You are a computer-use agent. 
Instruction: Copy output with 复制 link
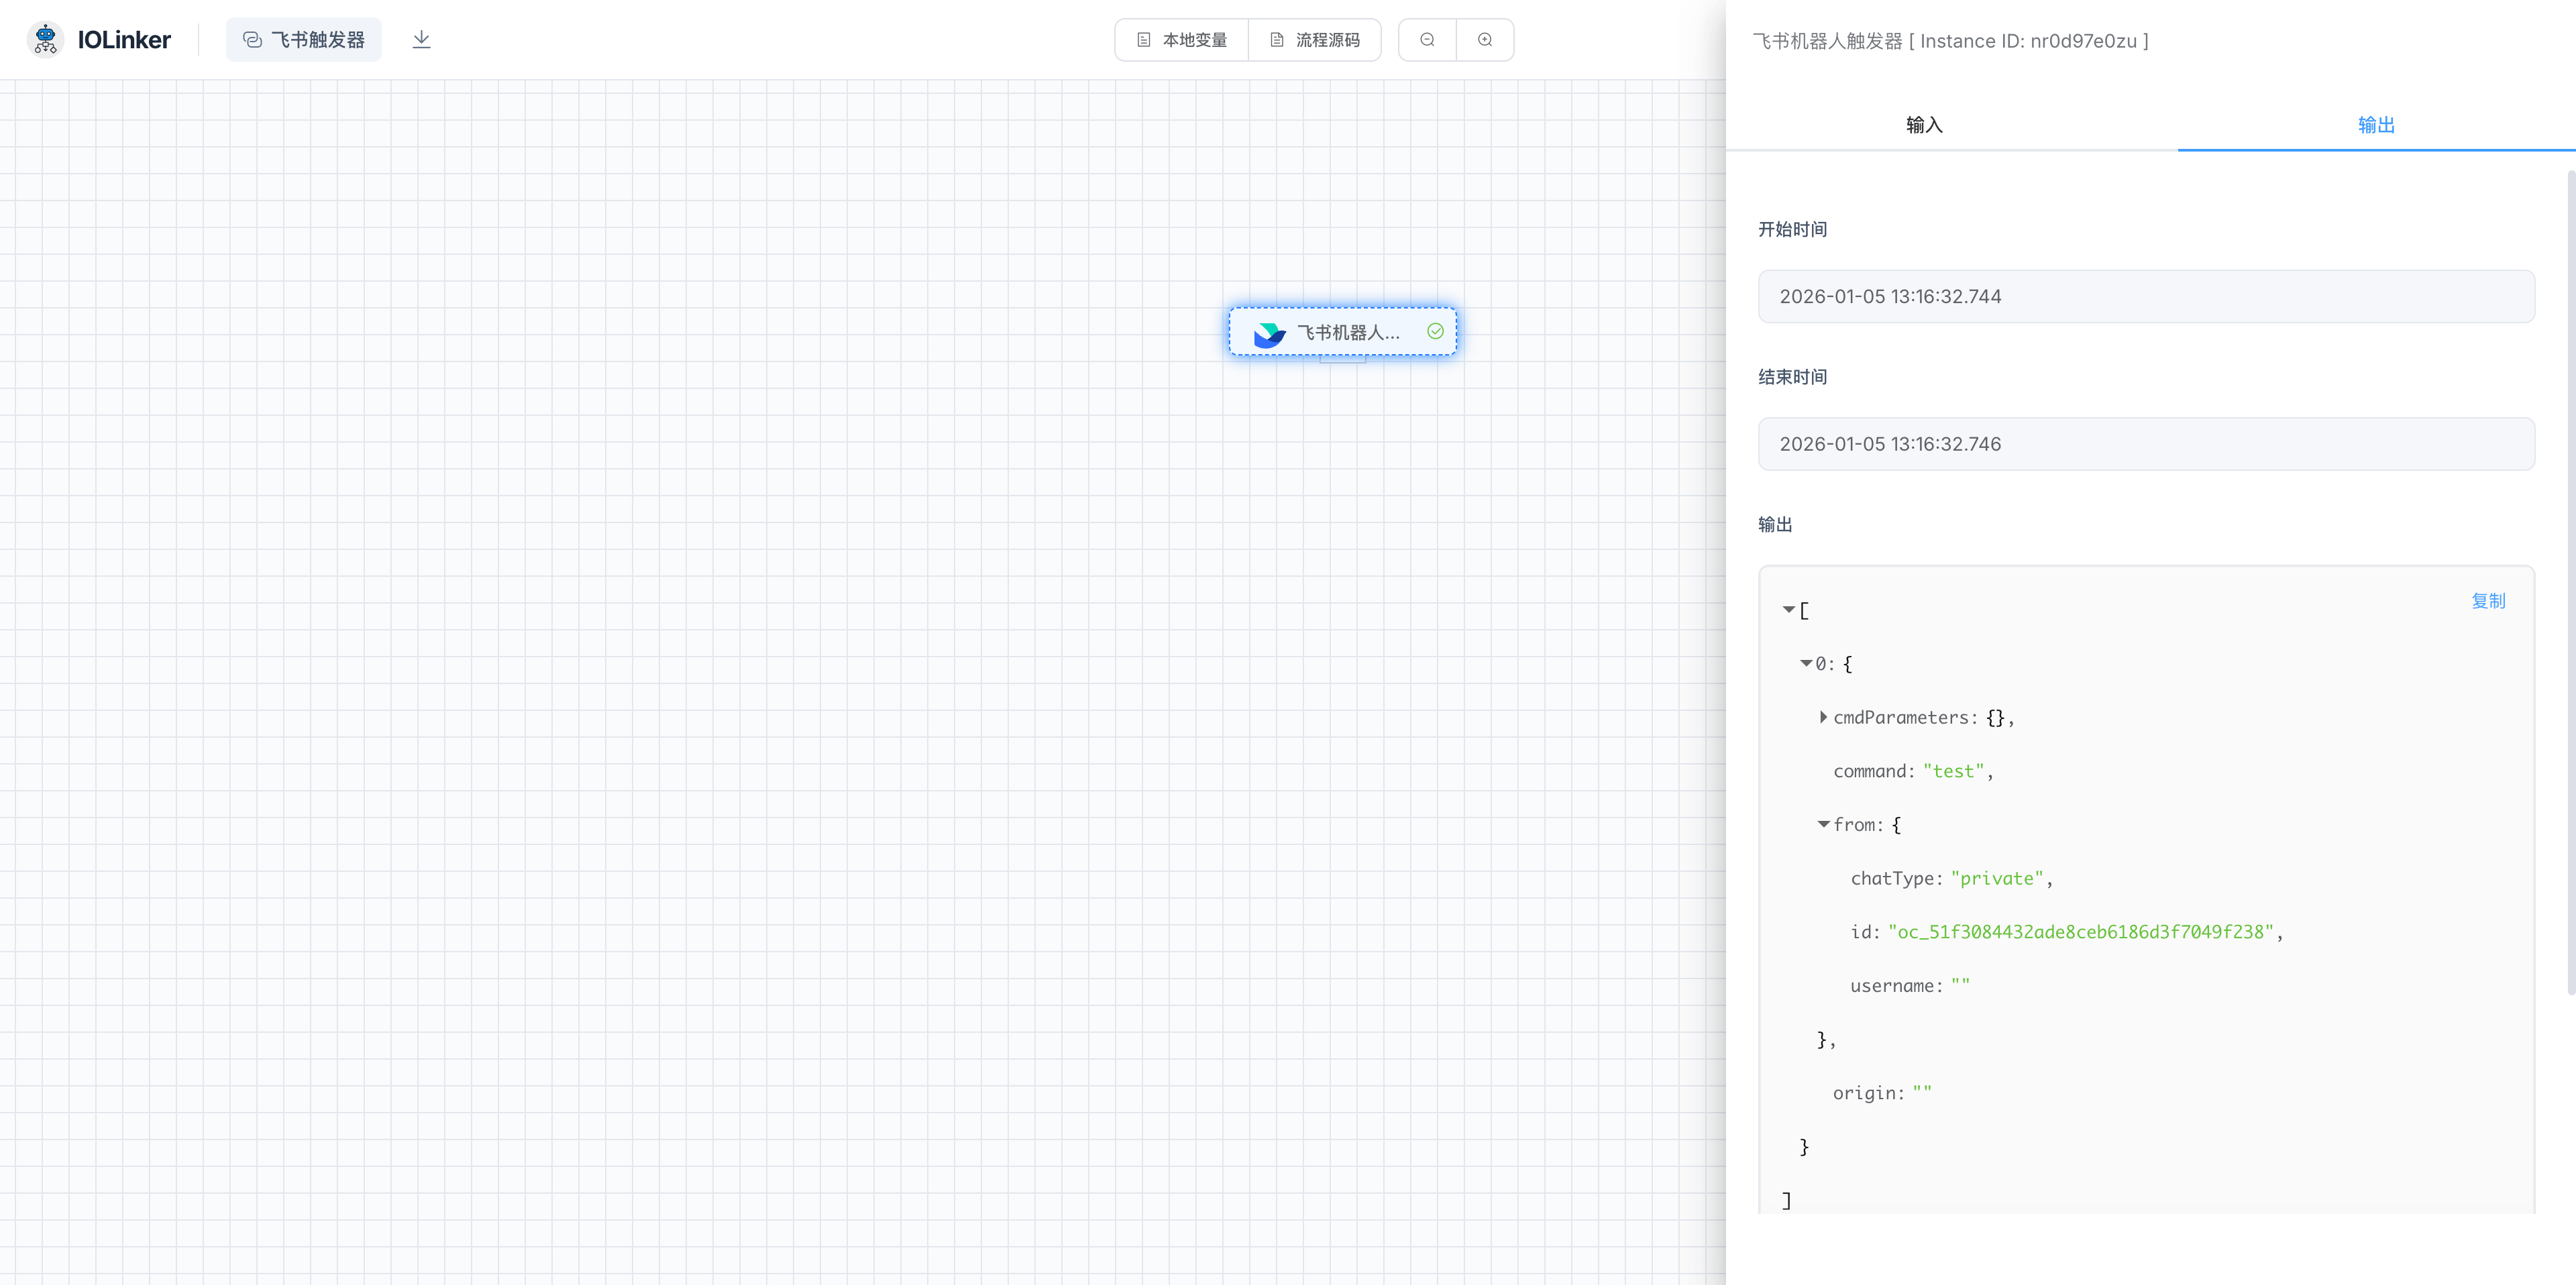(x=2488, y=601)
